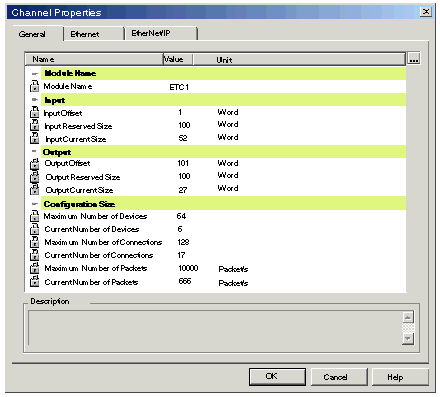Viewport: 440px width, 397px height.
Task: Close the Channel Properties dialog
Action: click(426, 12)
